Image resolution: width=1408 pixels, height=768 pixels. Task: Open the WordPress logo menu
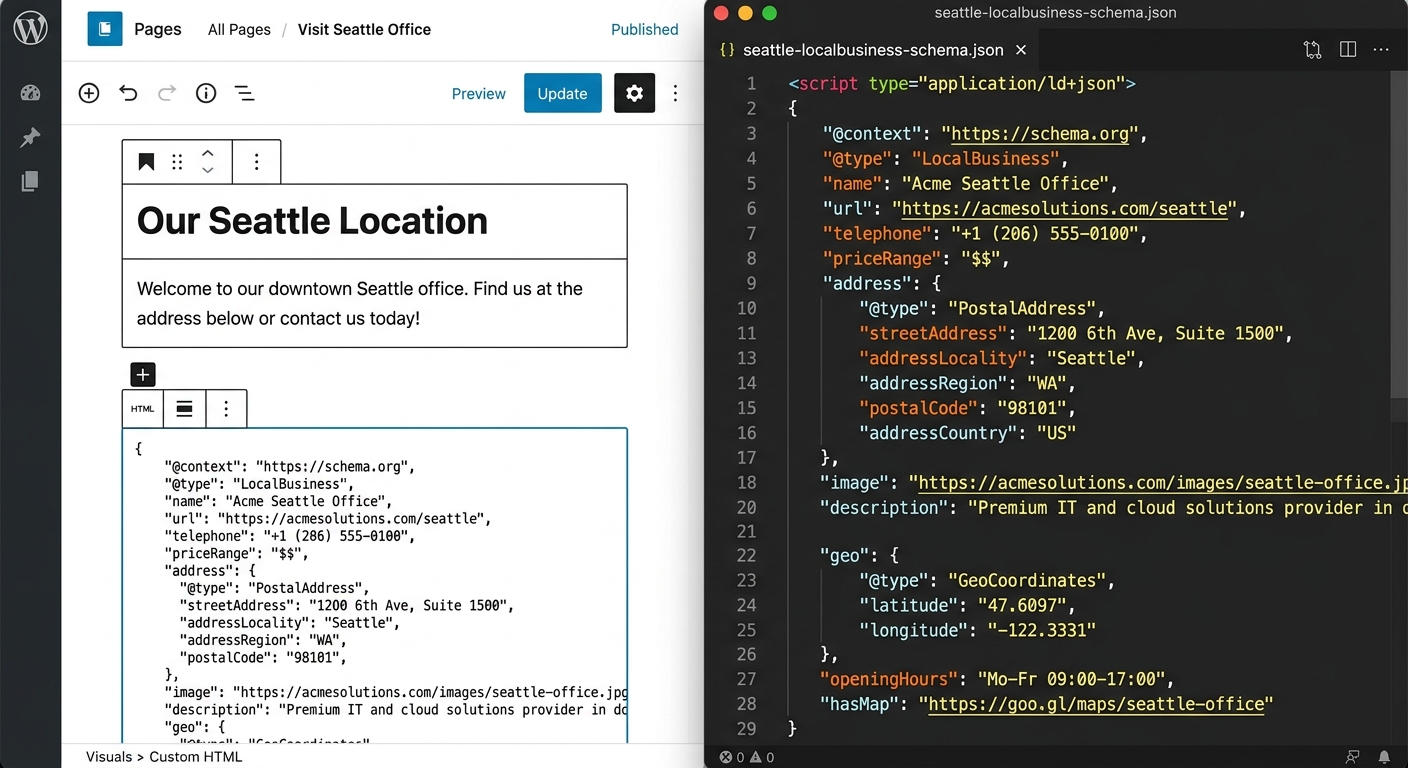(x=30, y=29)
